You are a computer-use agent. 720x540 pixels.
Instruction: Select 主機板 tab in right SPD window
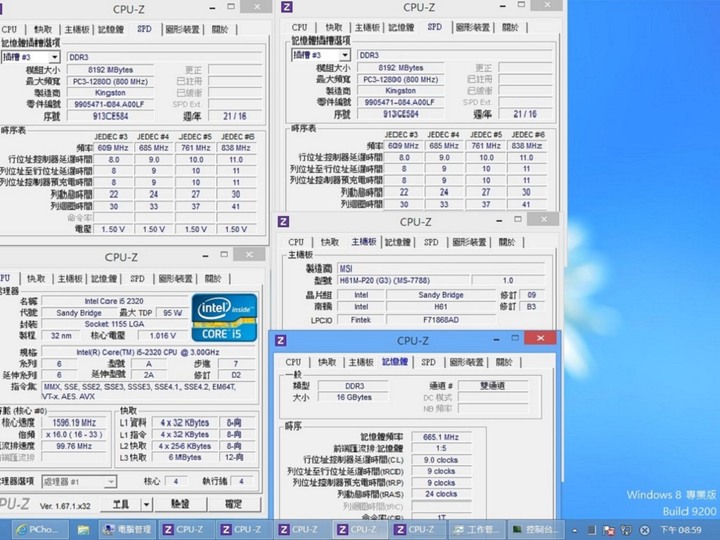pyautogui.click(x=367, y=28)
